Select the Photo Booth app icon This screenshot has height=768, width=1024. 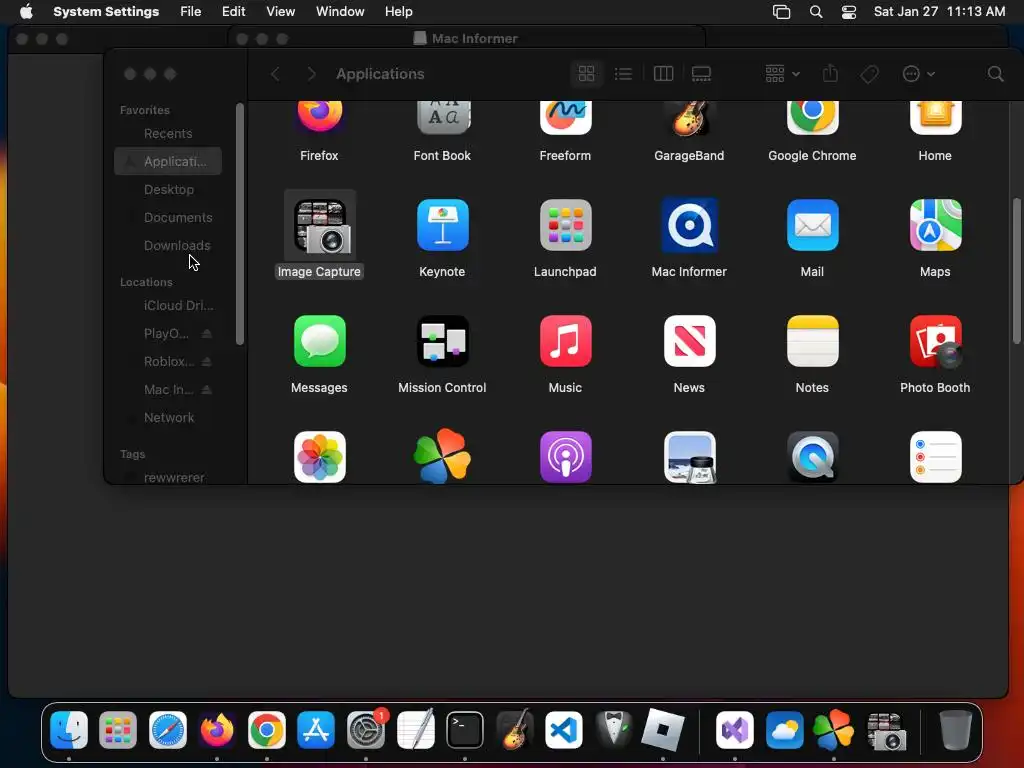tap(935, 342)
